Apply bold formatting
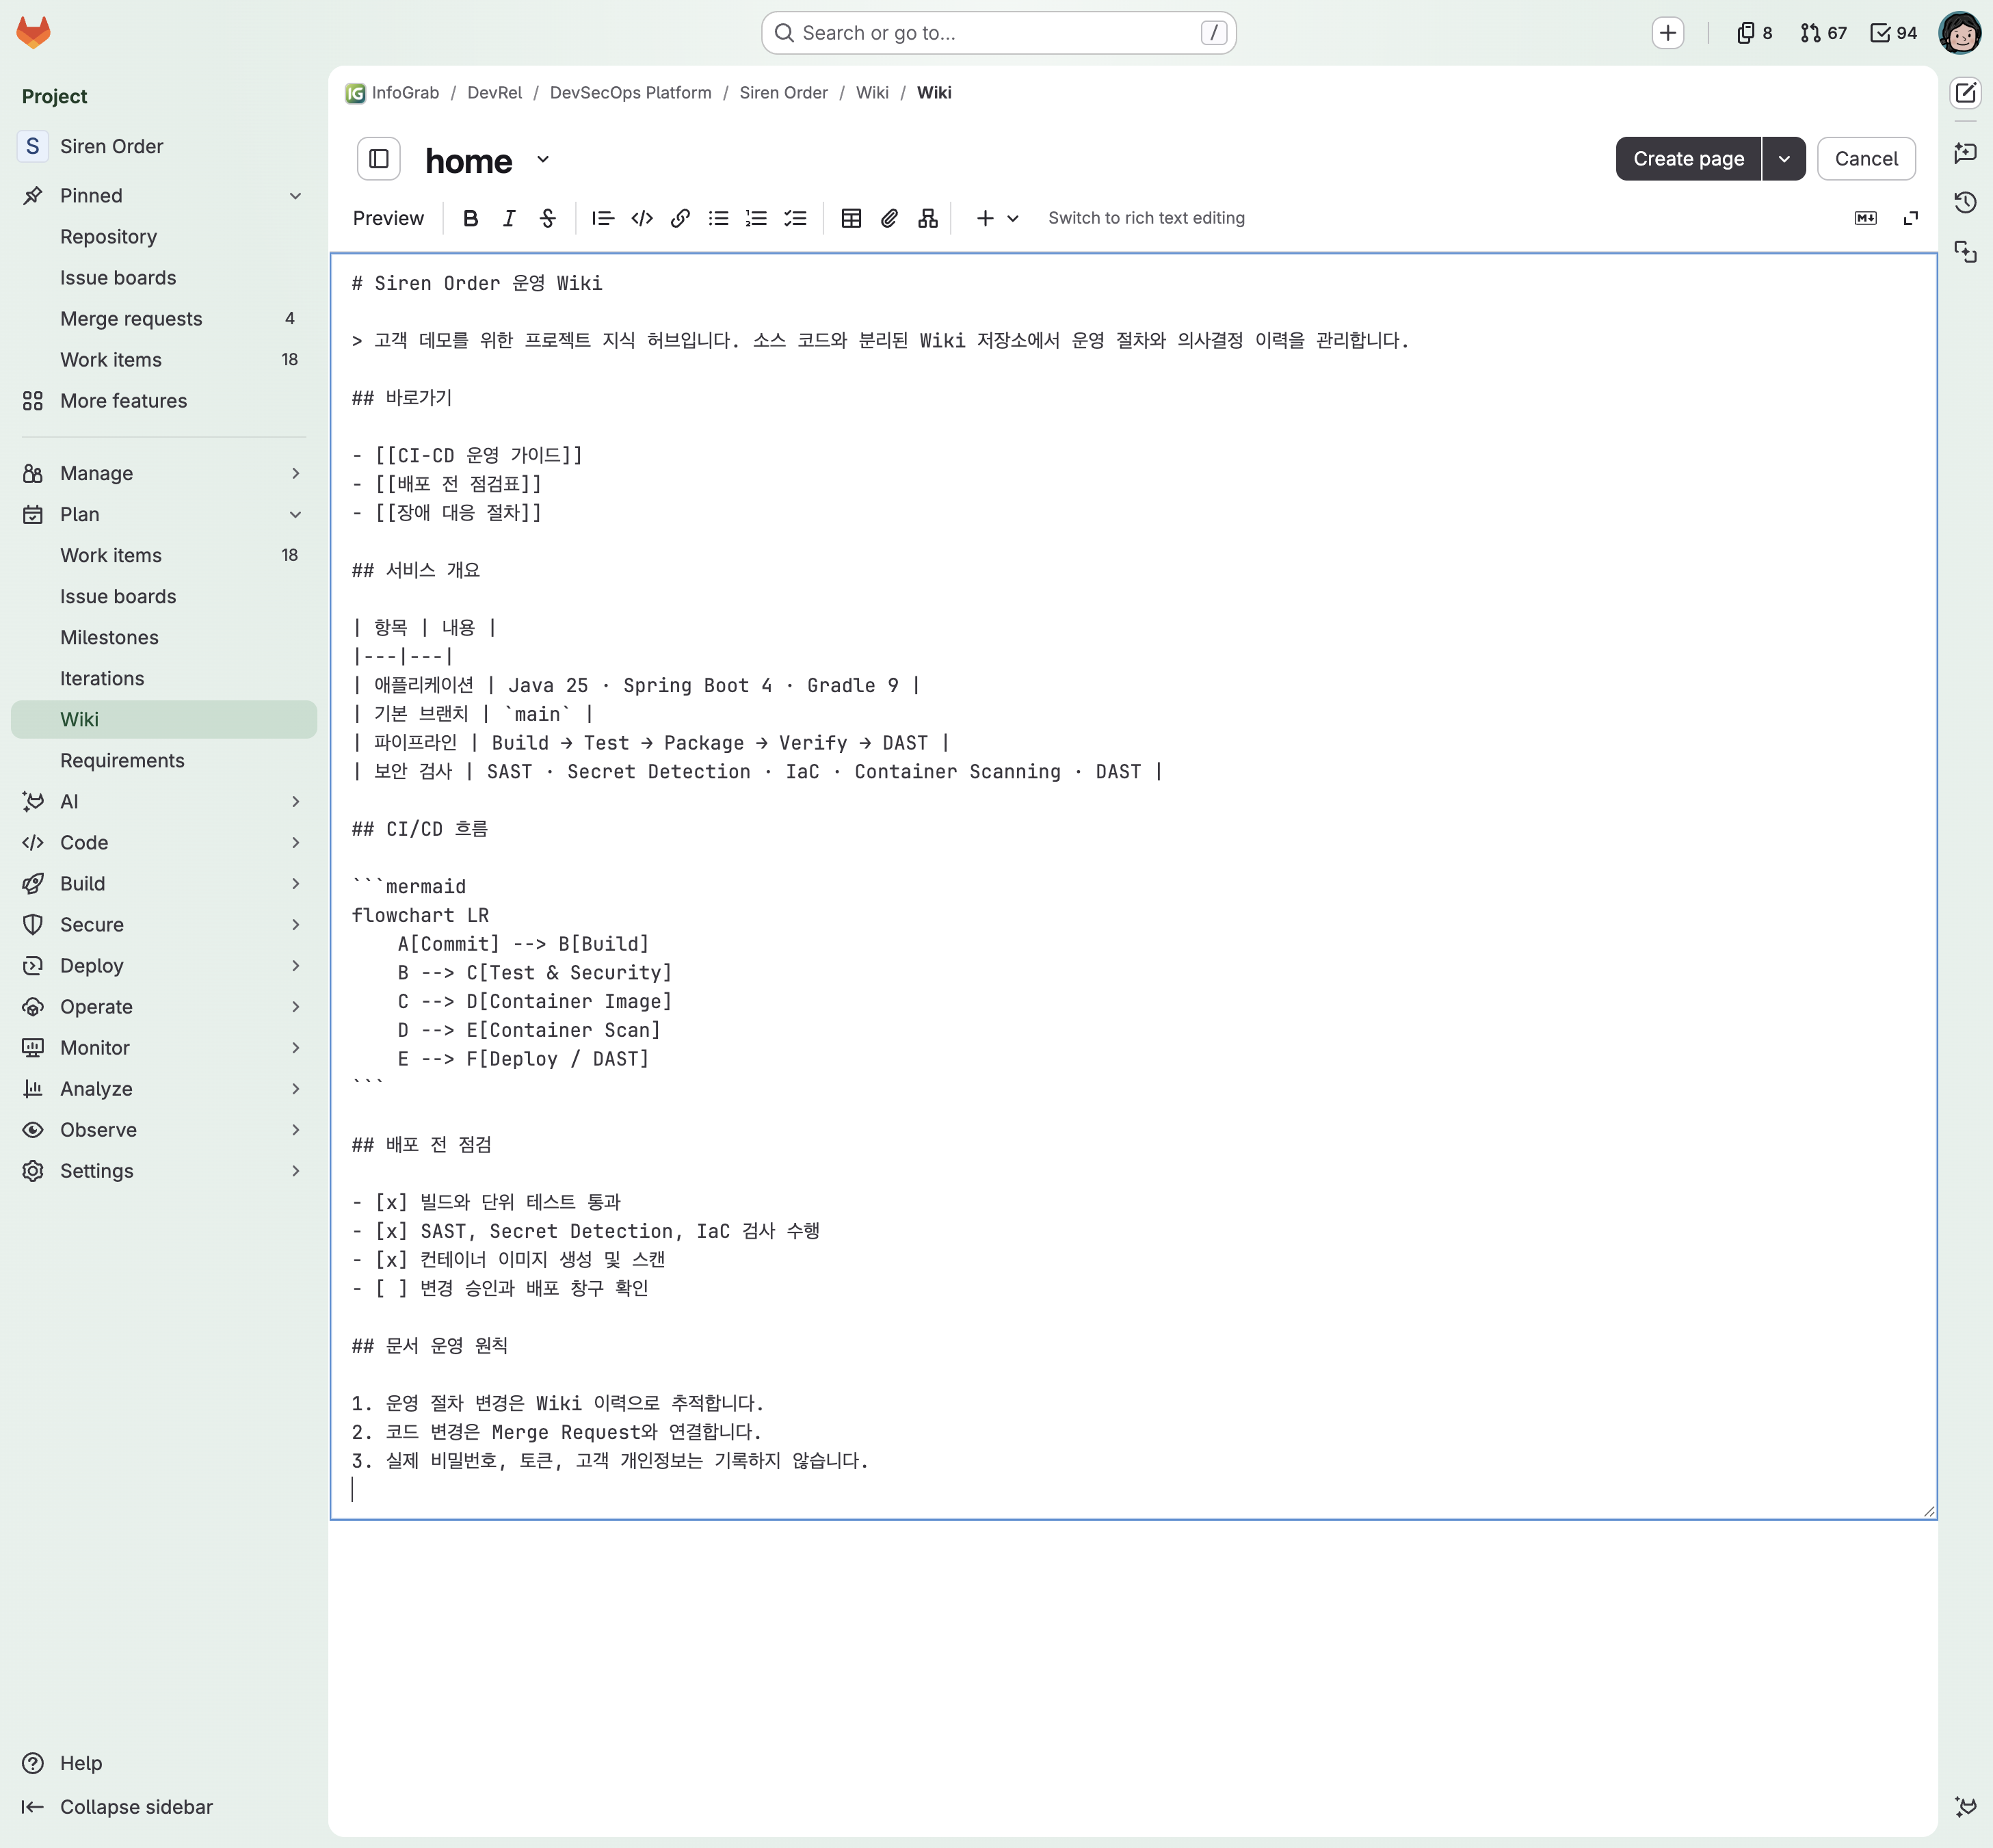1993x1848 pixels. [470, 218]
